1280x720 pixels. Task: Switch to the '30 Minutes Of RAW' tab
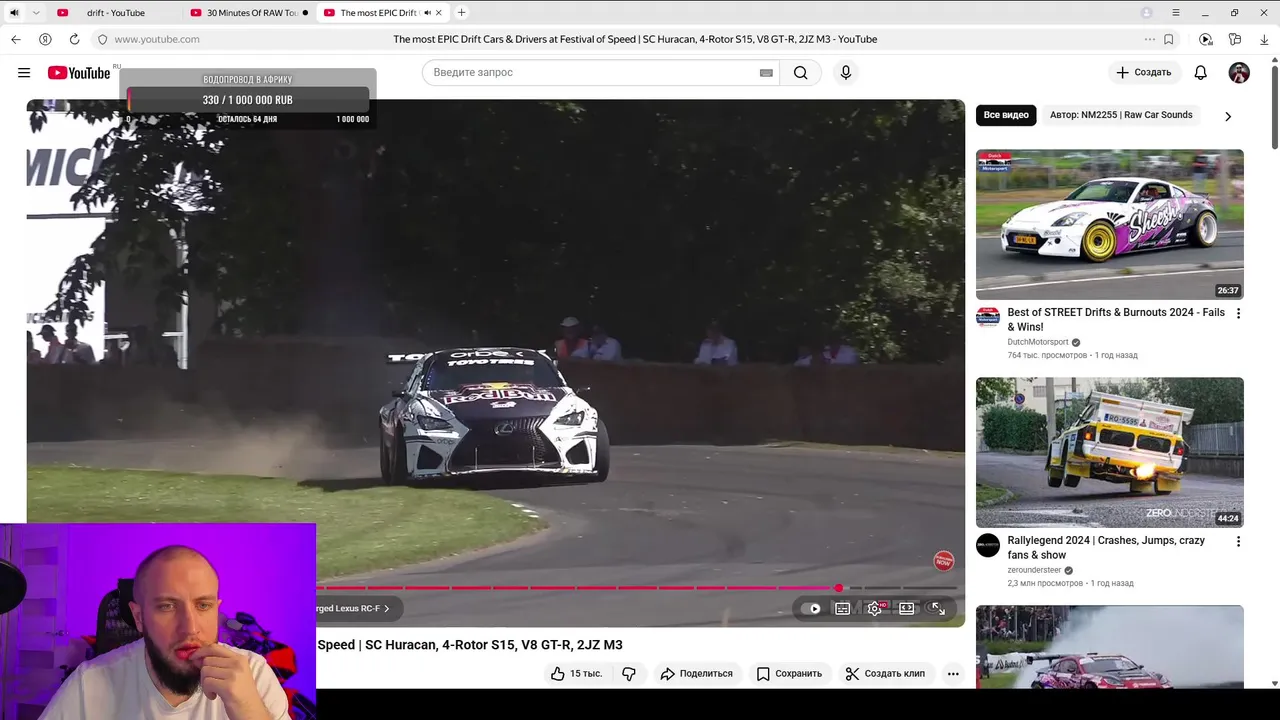coord(250,13)
